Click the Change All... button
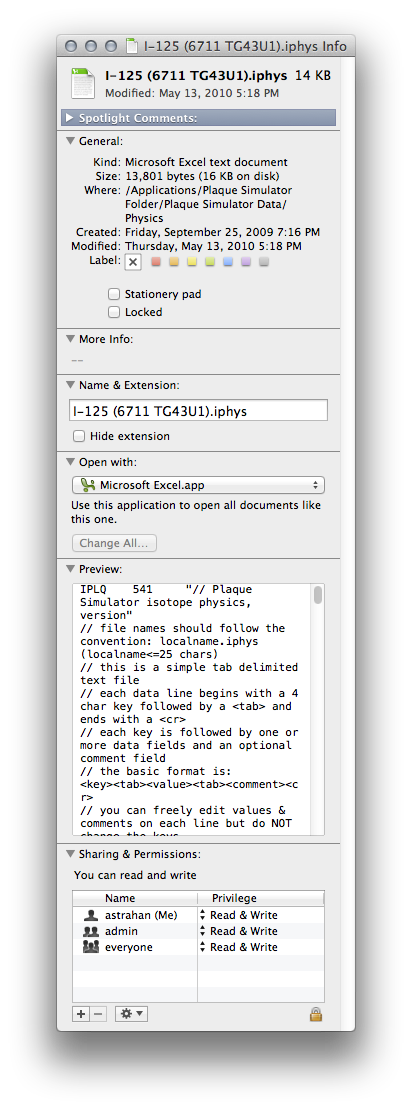412x1110 pixels. 114,543
